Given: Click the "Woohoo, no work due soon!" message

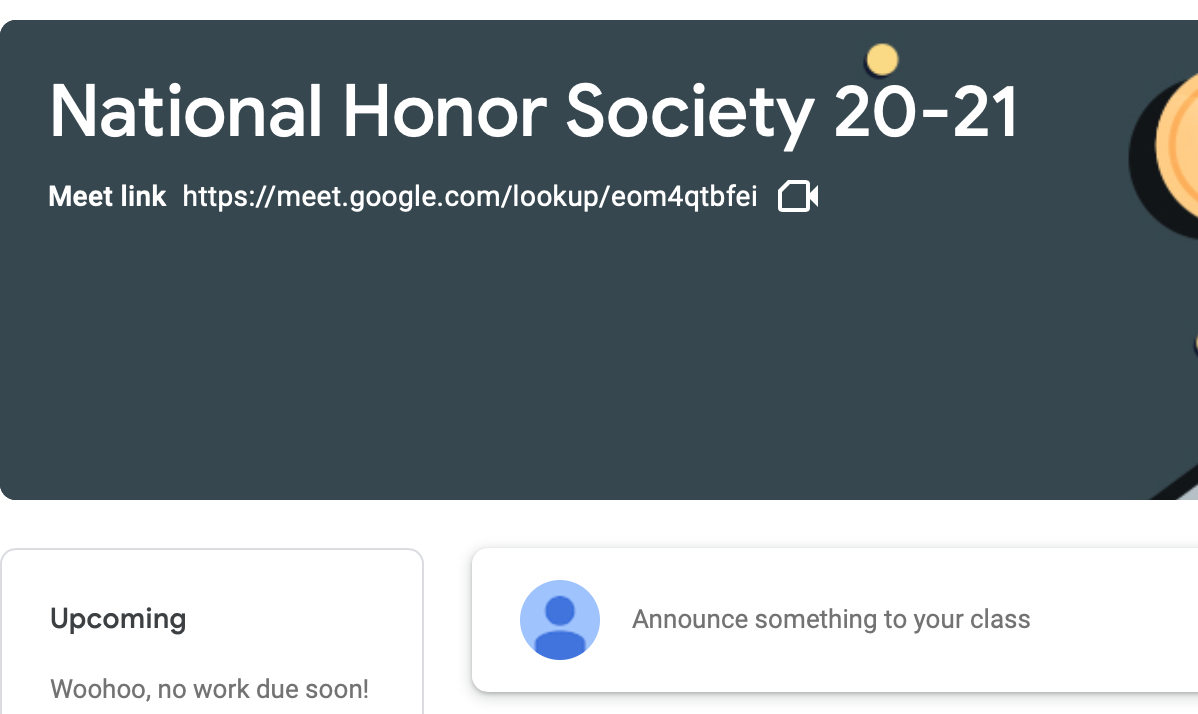Looking at the screenshot, I should 209,689.
